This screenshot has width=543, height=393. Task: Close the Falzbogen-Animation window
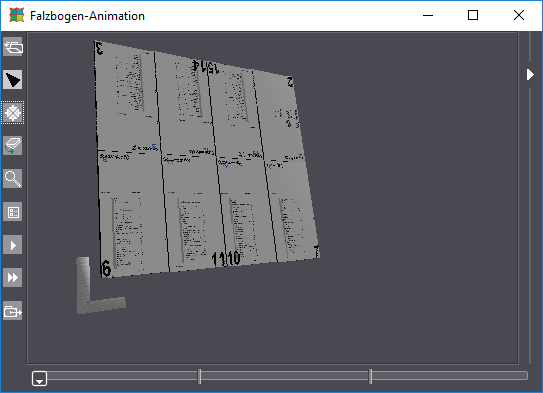519,15
